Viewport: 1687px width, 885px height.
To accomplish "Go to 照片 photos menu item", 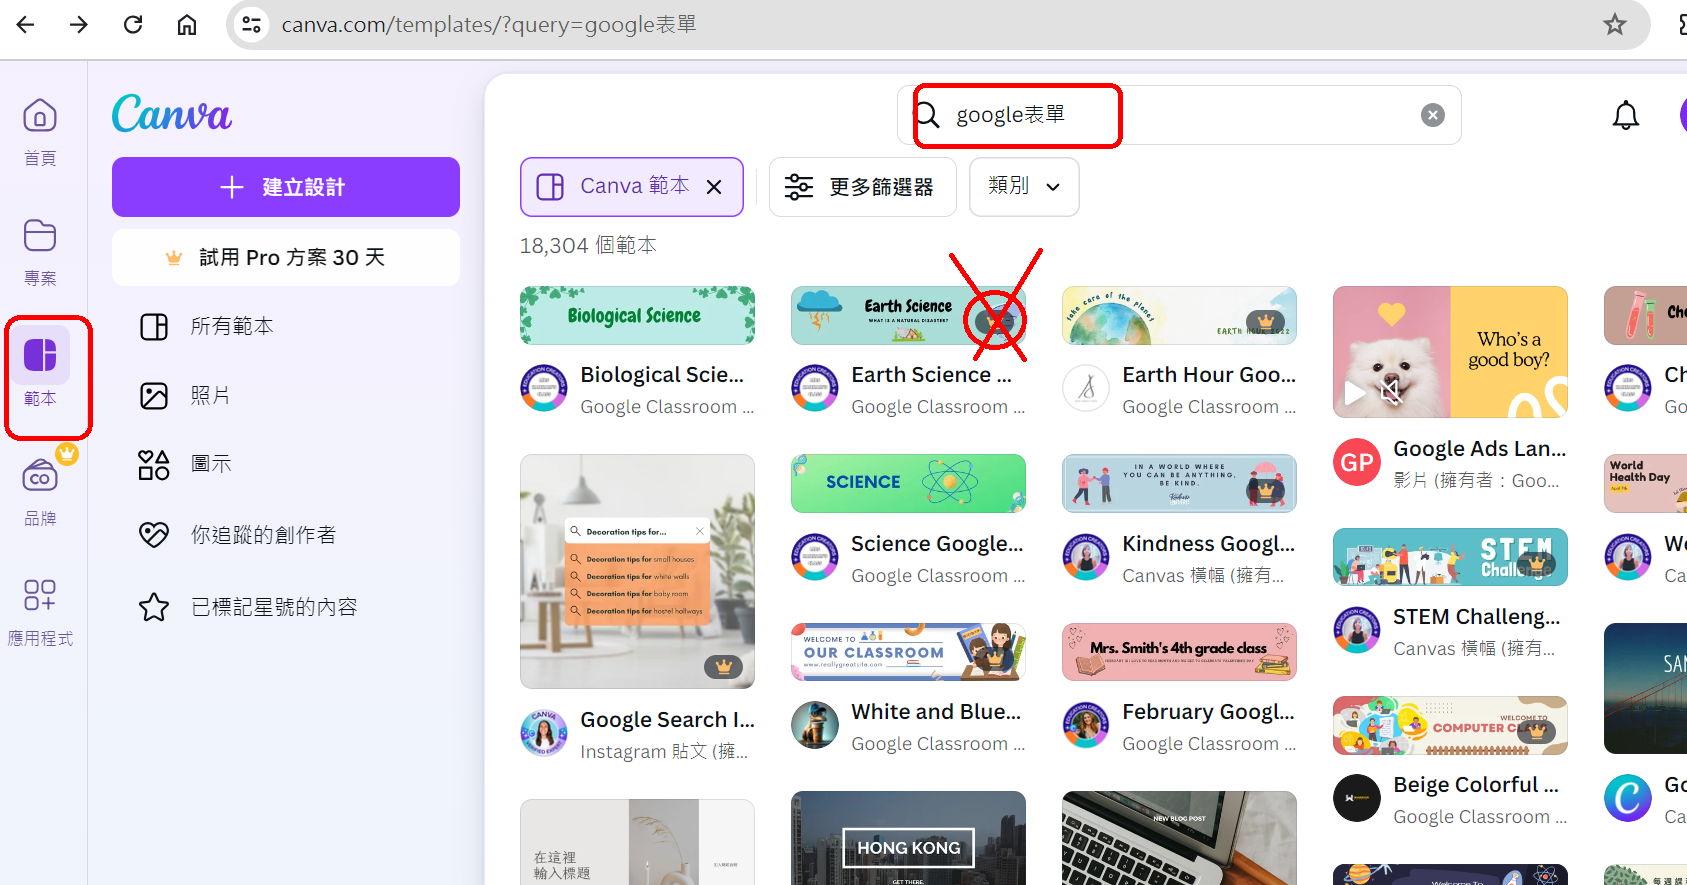I will (x=210, y=396).
